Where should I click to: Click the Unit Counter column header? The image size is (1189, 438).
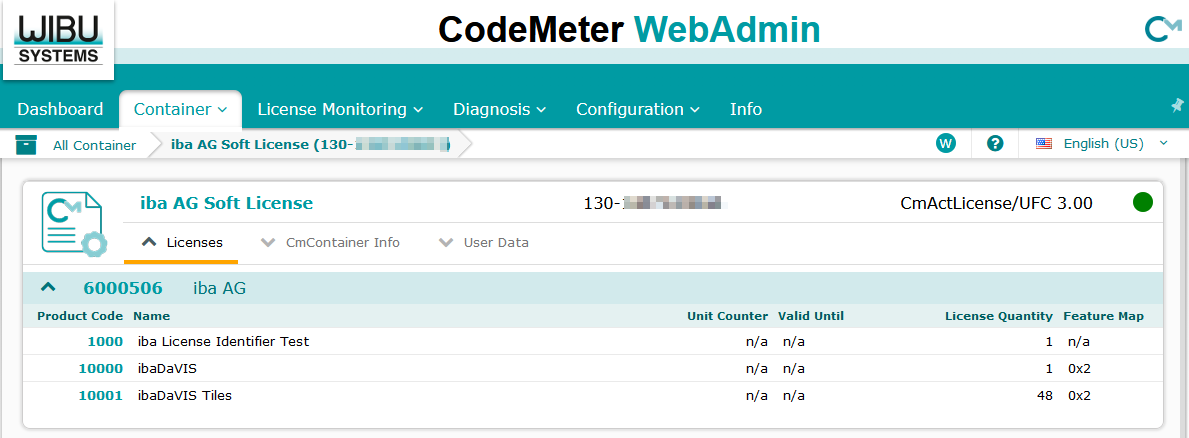pyautogui.click(x=728, y=316)
